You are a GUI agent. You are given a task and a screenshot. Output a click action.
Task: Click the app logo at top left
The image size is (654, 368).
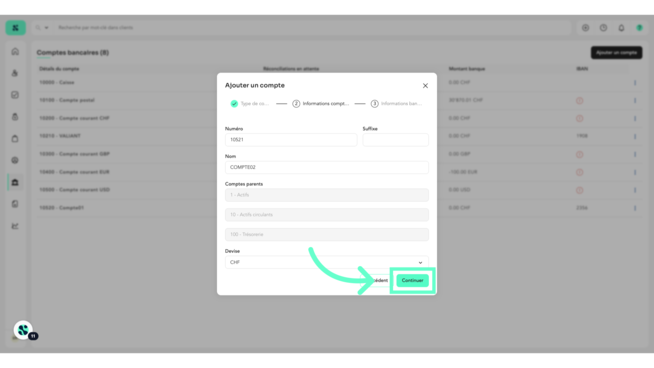pyautogui.click(x=15, y=28)
